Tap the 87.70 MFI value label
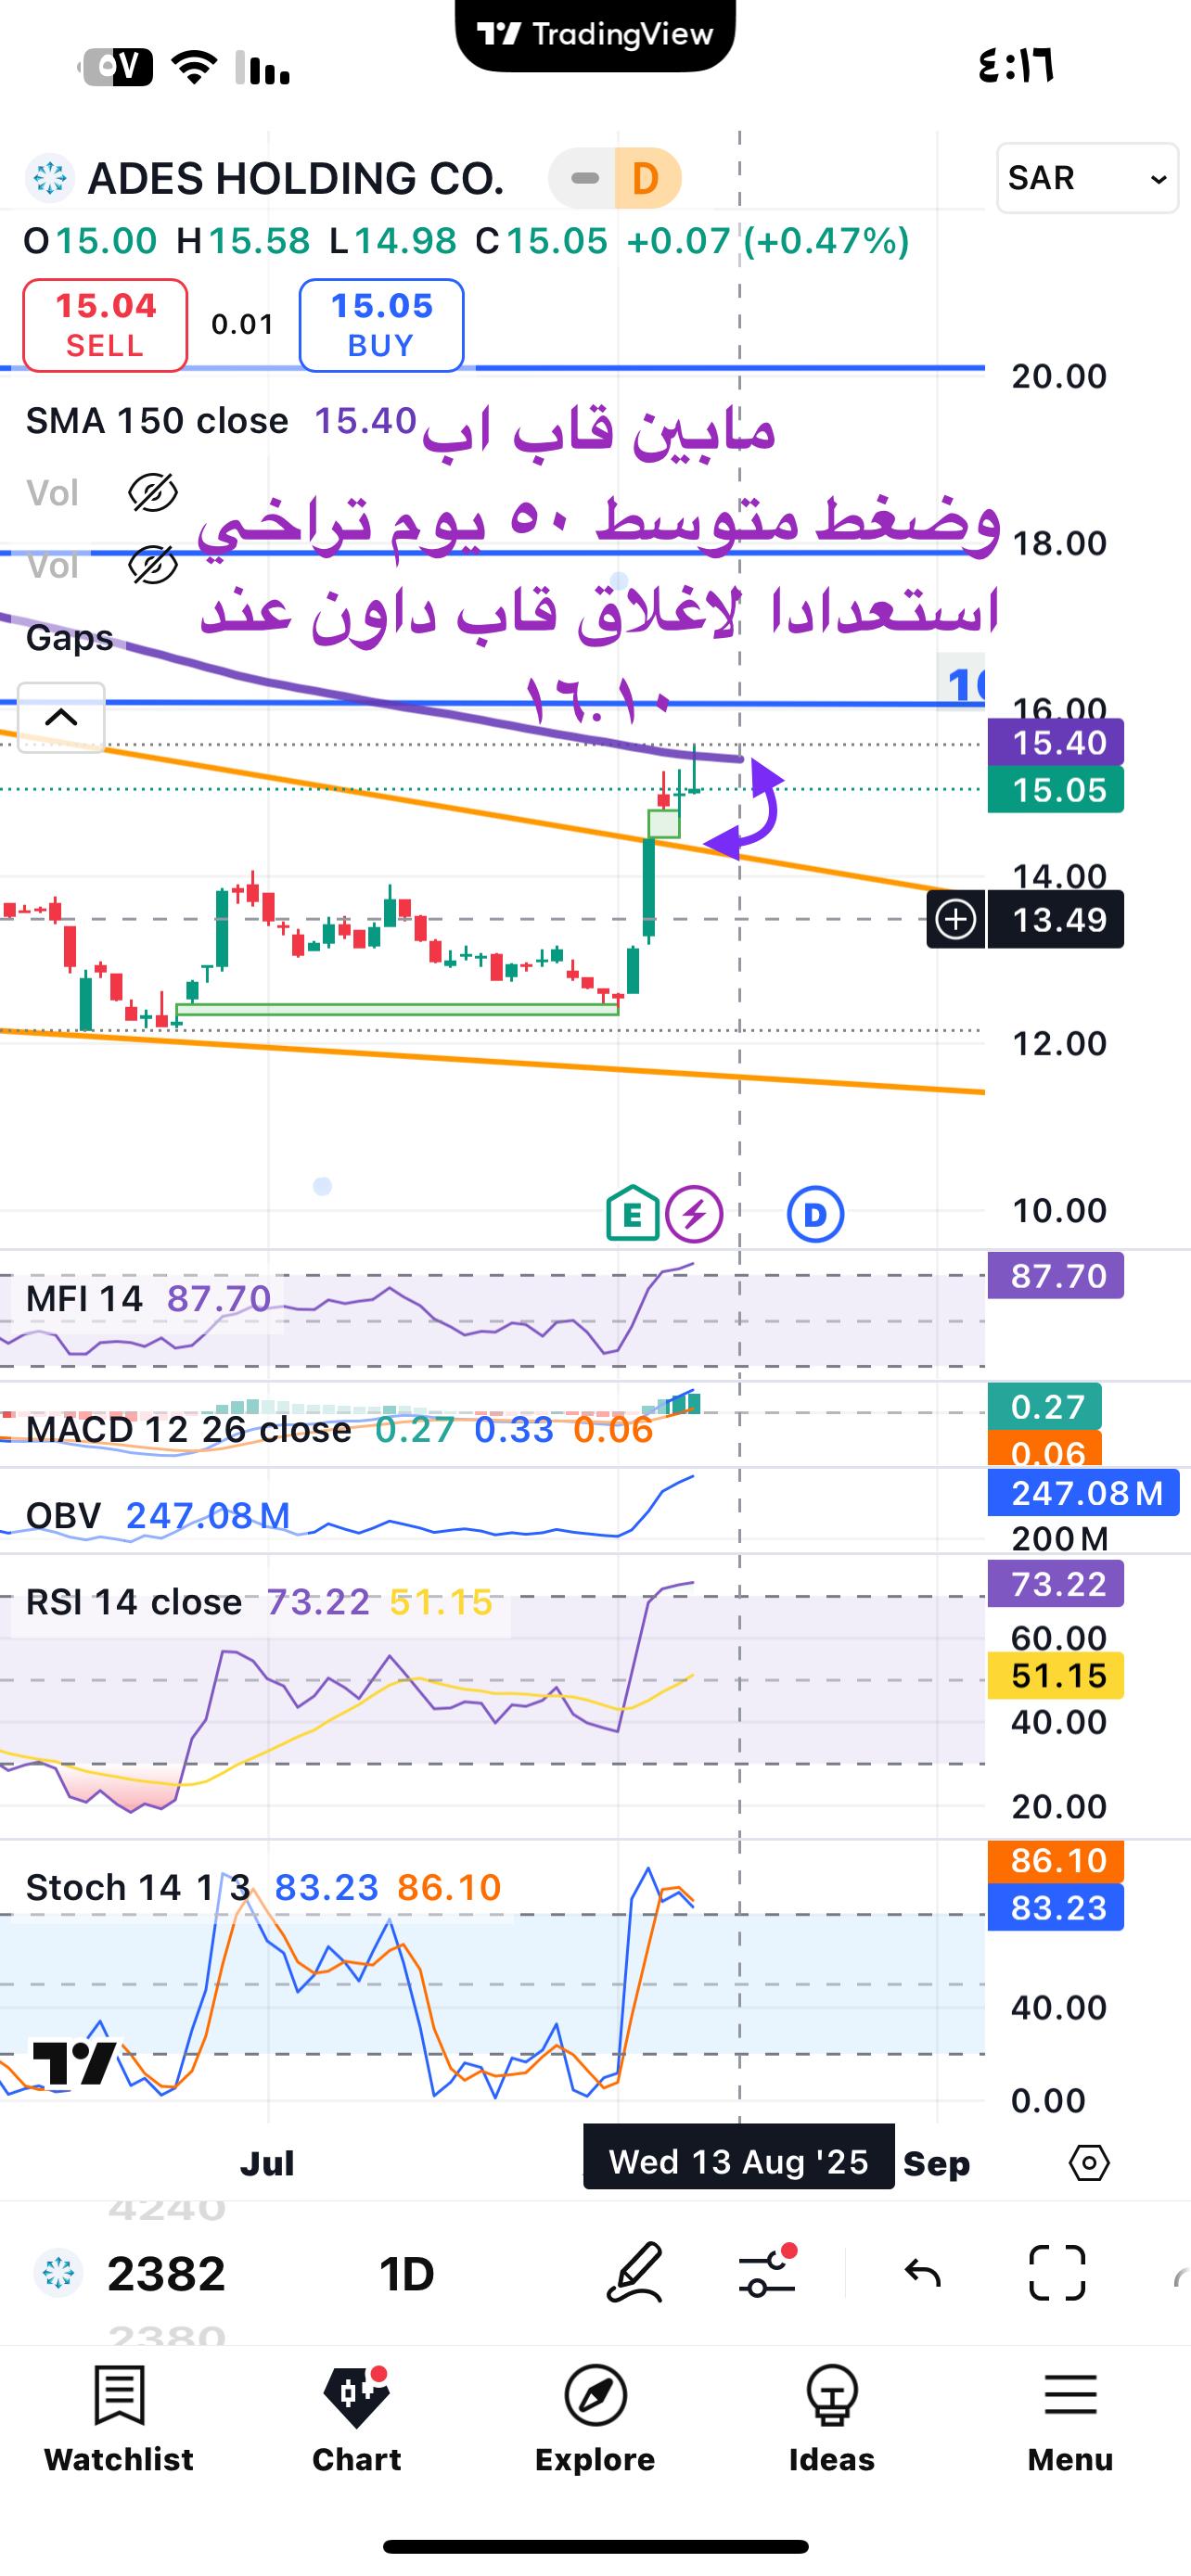The width and height of the screenshot is (1191, 2576). tap(1056, 1276)
